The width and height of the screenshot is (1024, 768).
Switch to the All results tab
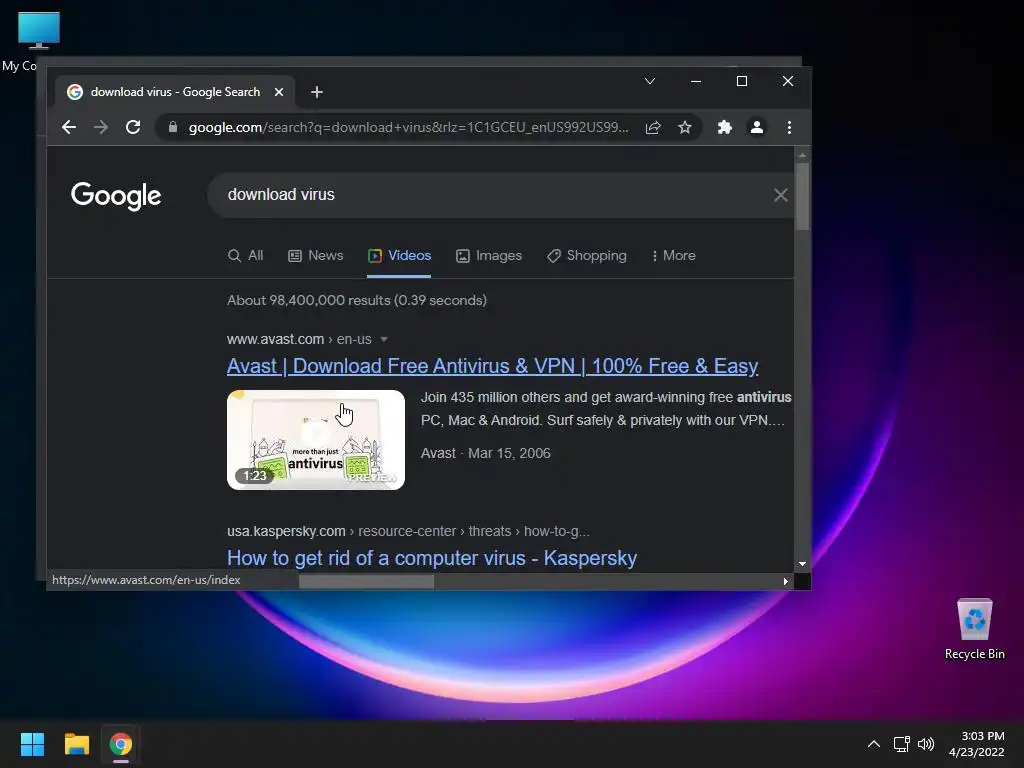246,255
